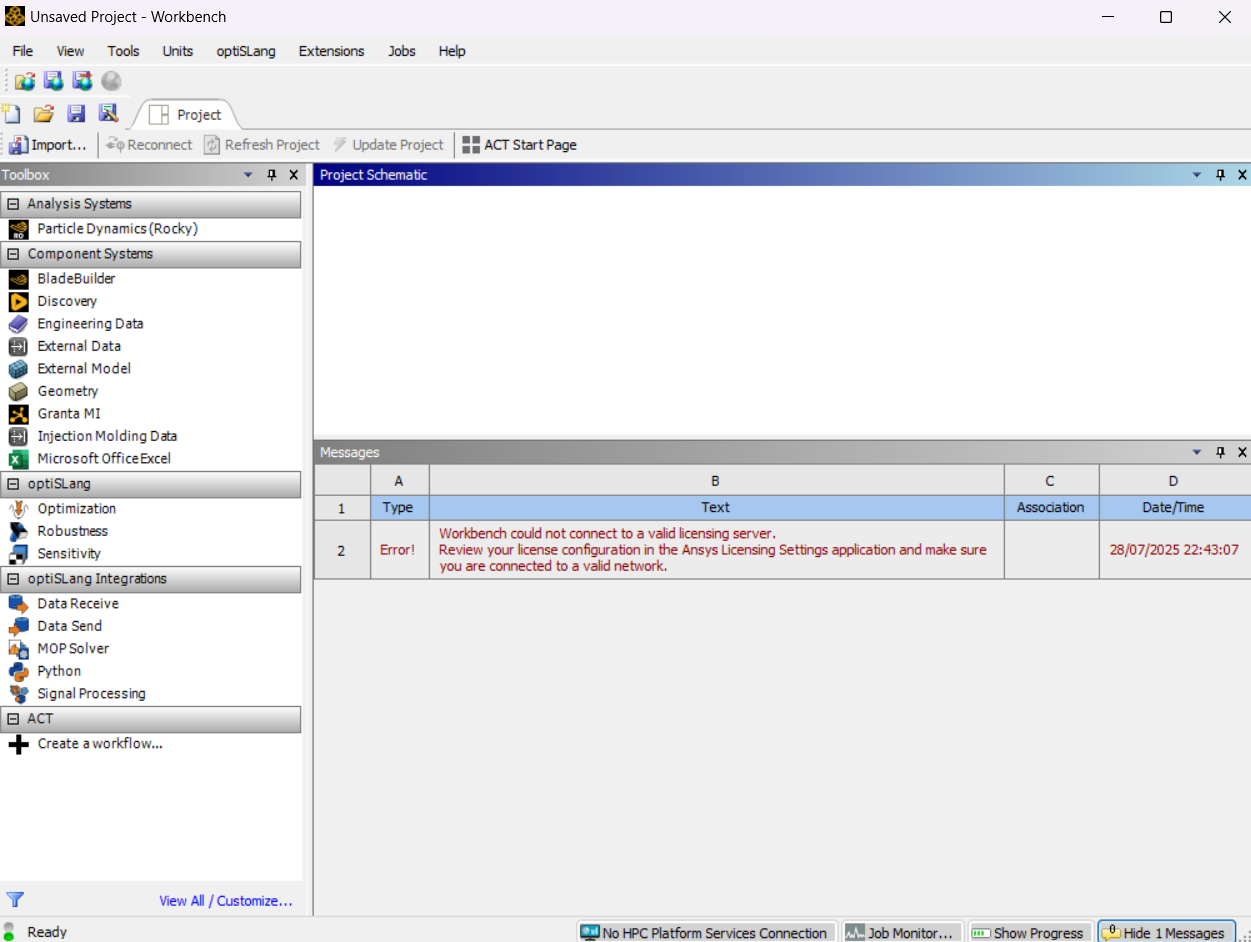Click the Save As floppy-with-pencil icon

point(108,114)
